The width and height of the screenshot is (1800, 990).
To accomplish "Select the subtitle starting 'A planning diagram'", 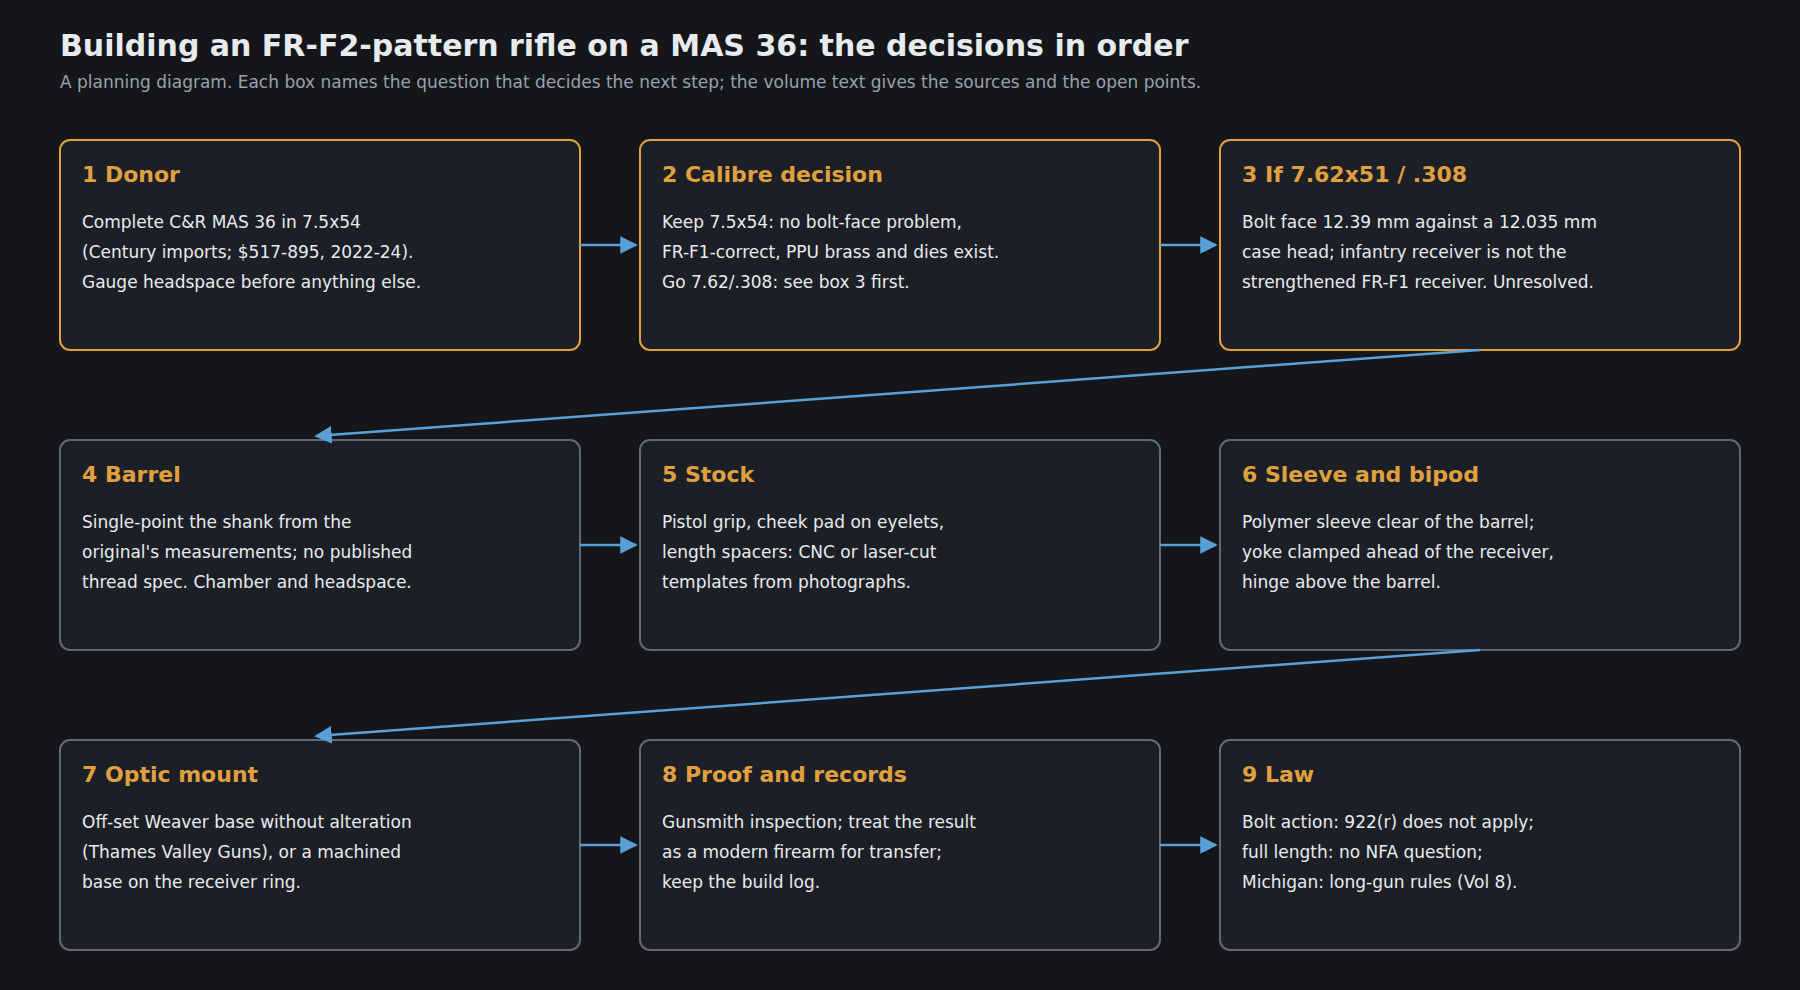I will (630, 82).
